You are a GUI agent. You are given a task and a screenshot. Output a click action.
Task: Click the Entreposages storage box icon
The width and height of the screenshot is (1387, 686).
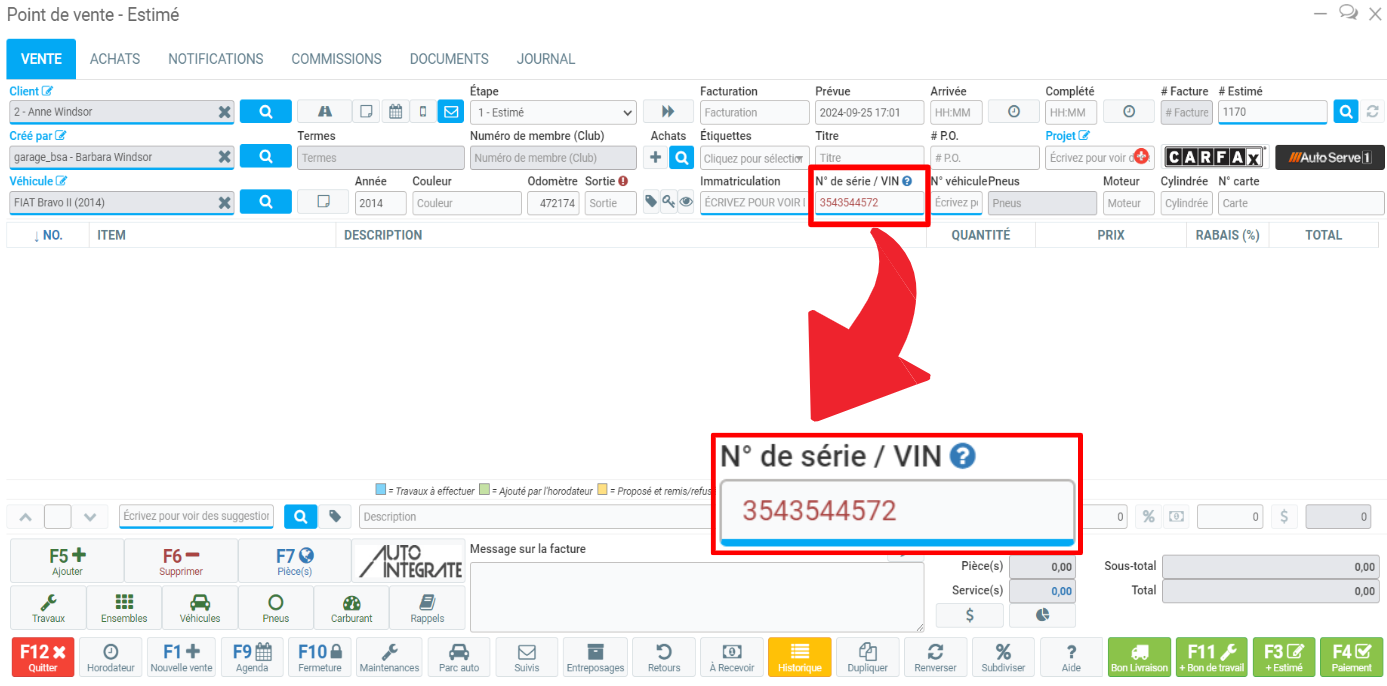[x=595, y=657]
